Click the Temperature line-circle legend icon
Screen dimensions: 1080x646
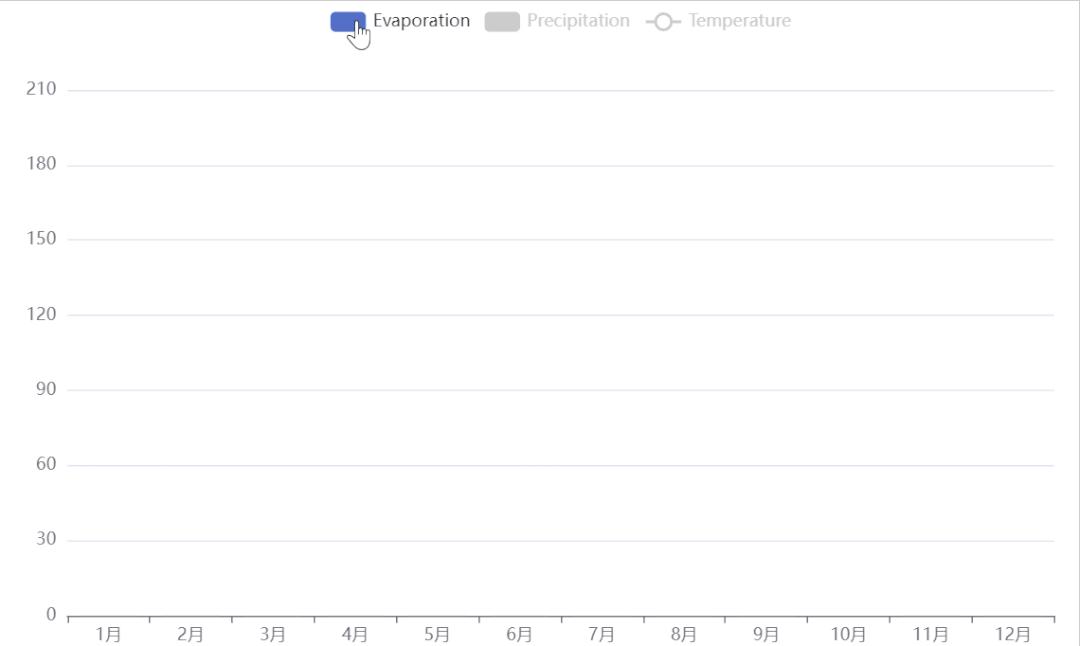tap(663, 20)
